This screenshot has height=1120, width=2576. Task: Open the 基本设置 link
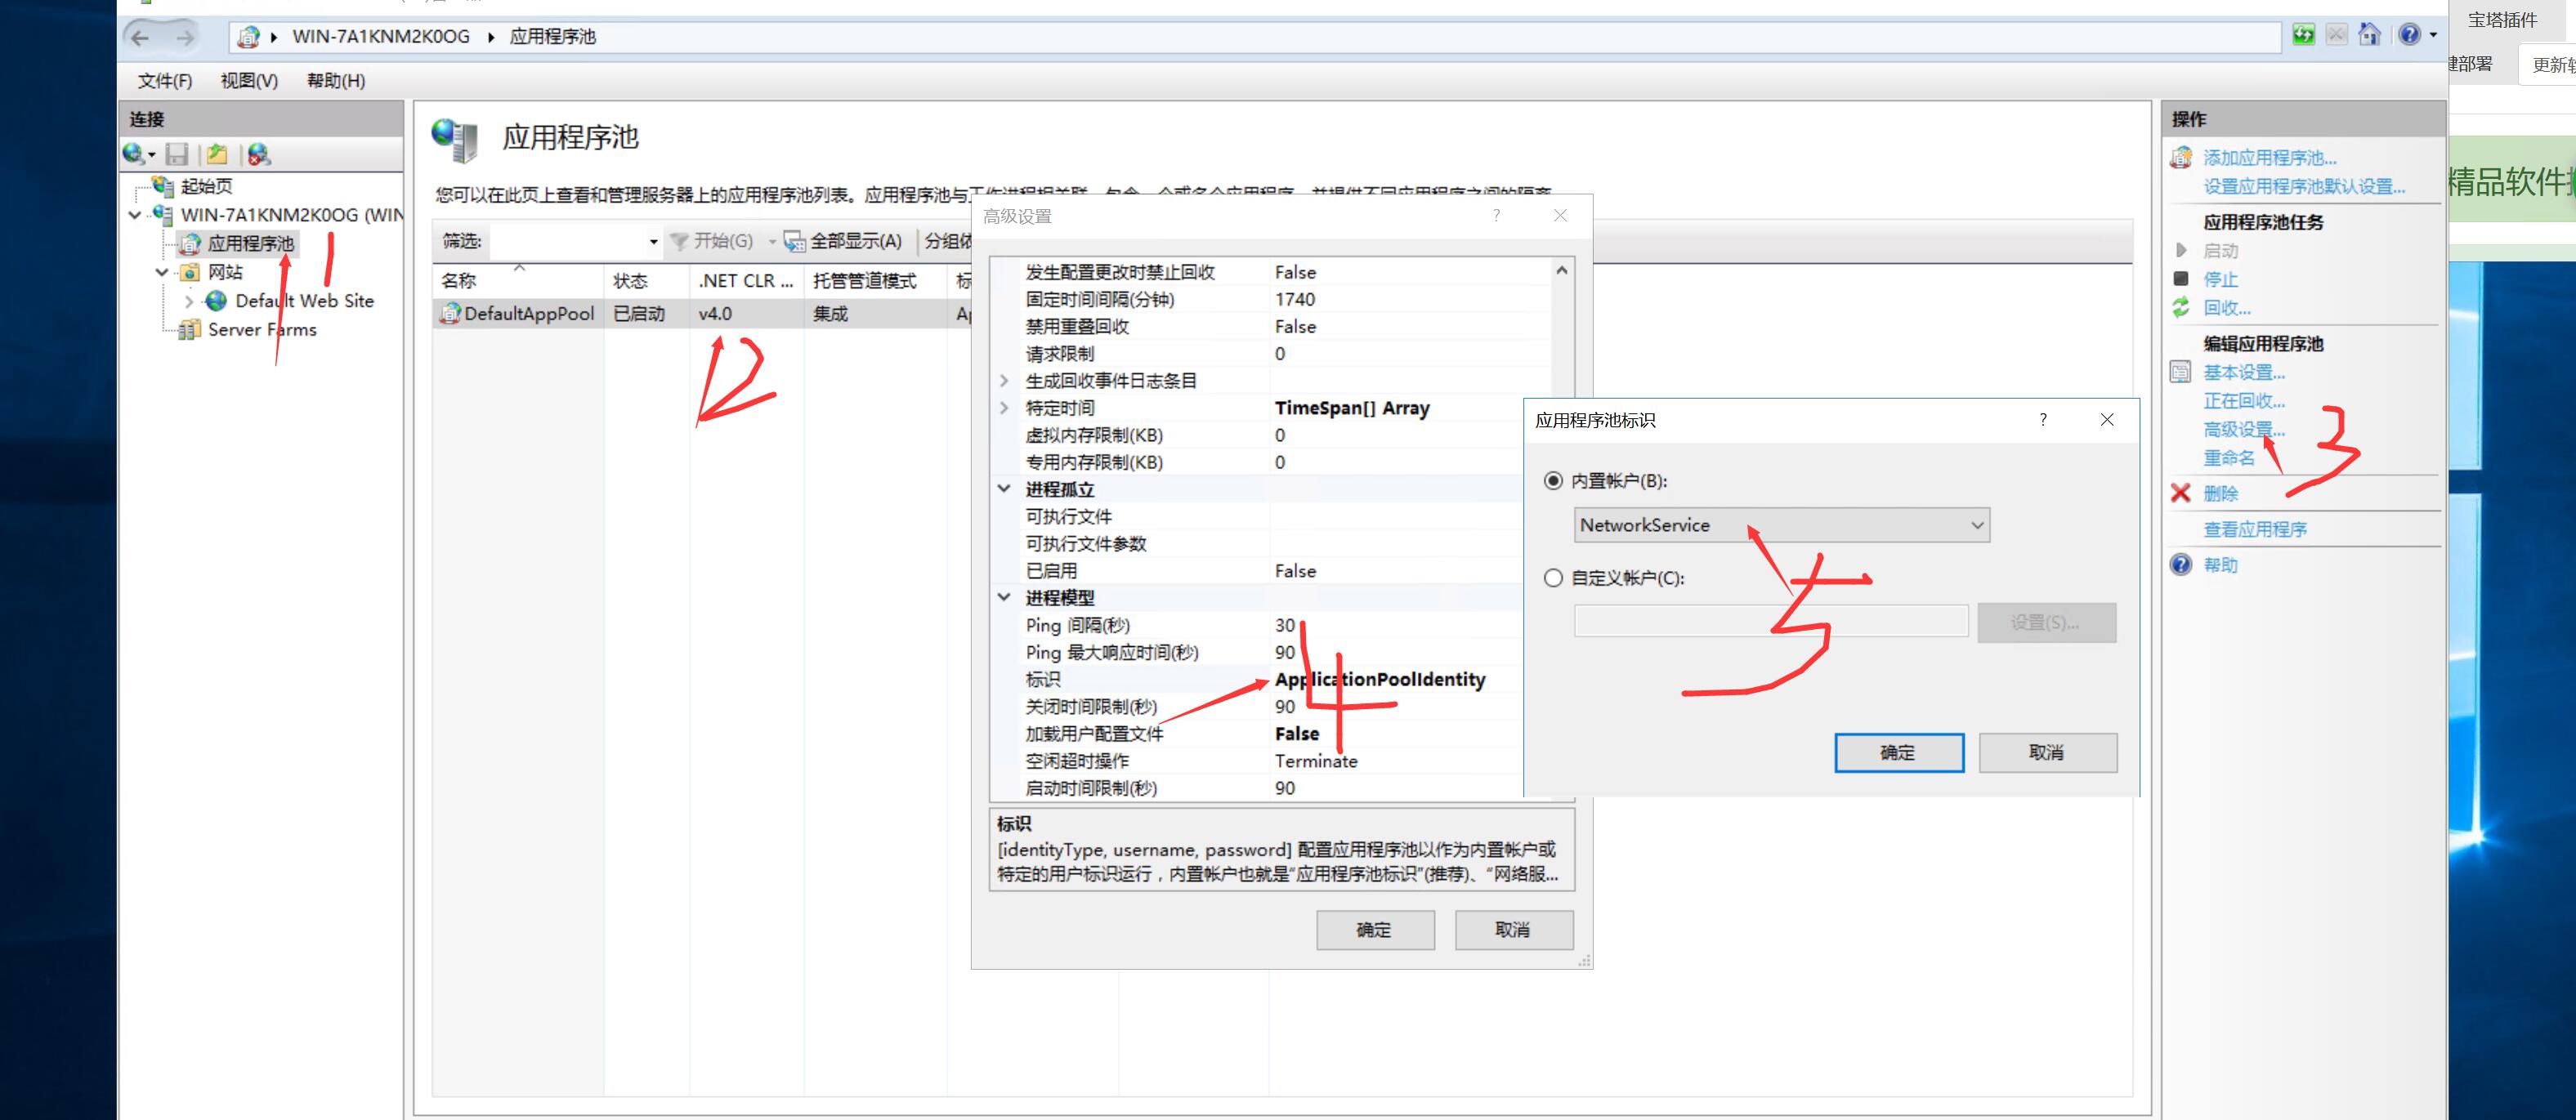tap(2244, 373)
